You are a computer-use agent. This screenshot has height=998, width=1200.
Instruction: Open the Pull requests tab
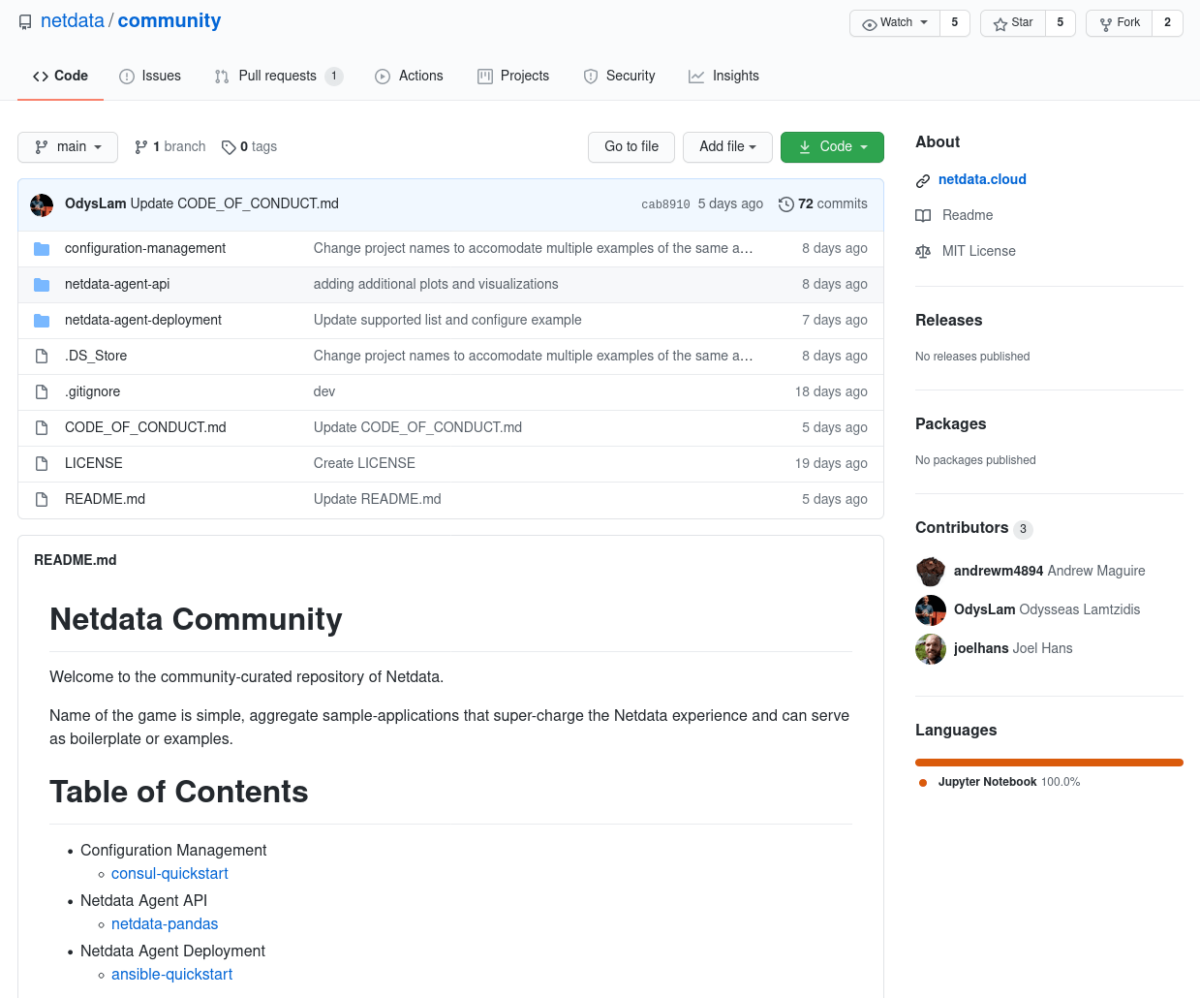278,76
